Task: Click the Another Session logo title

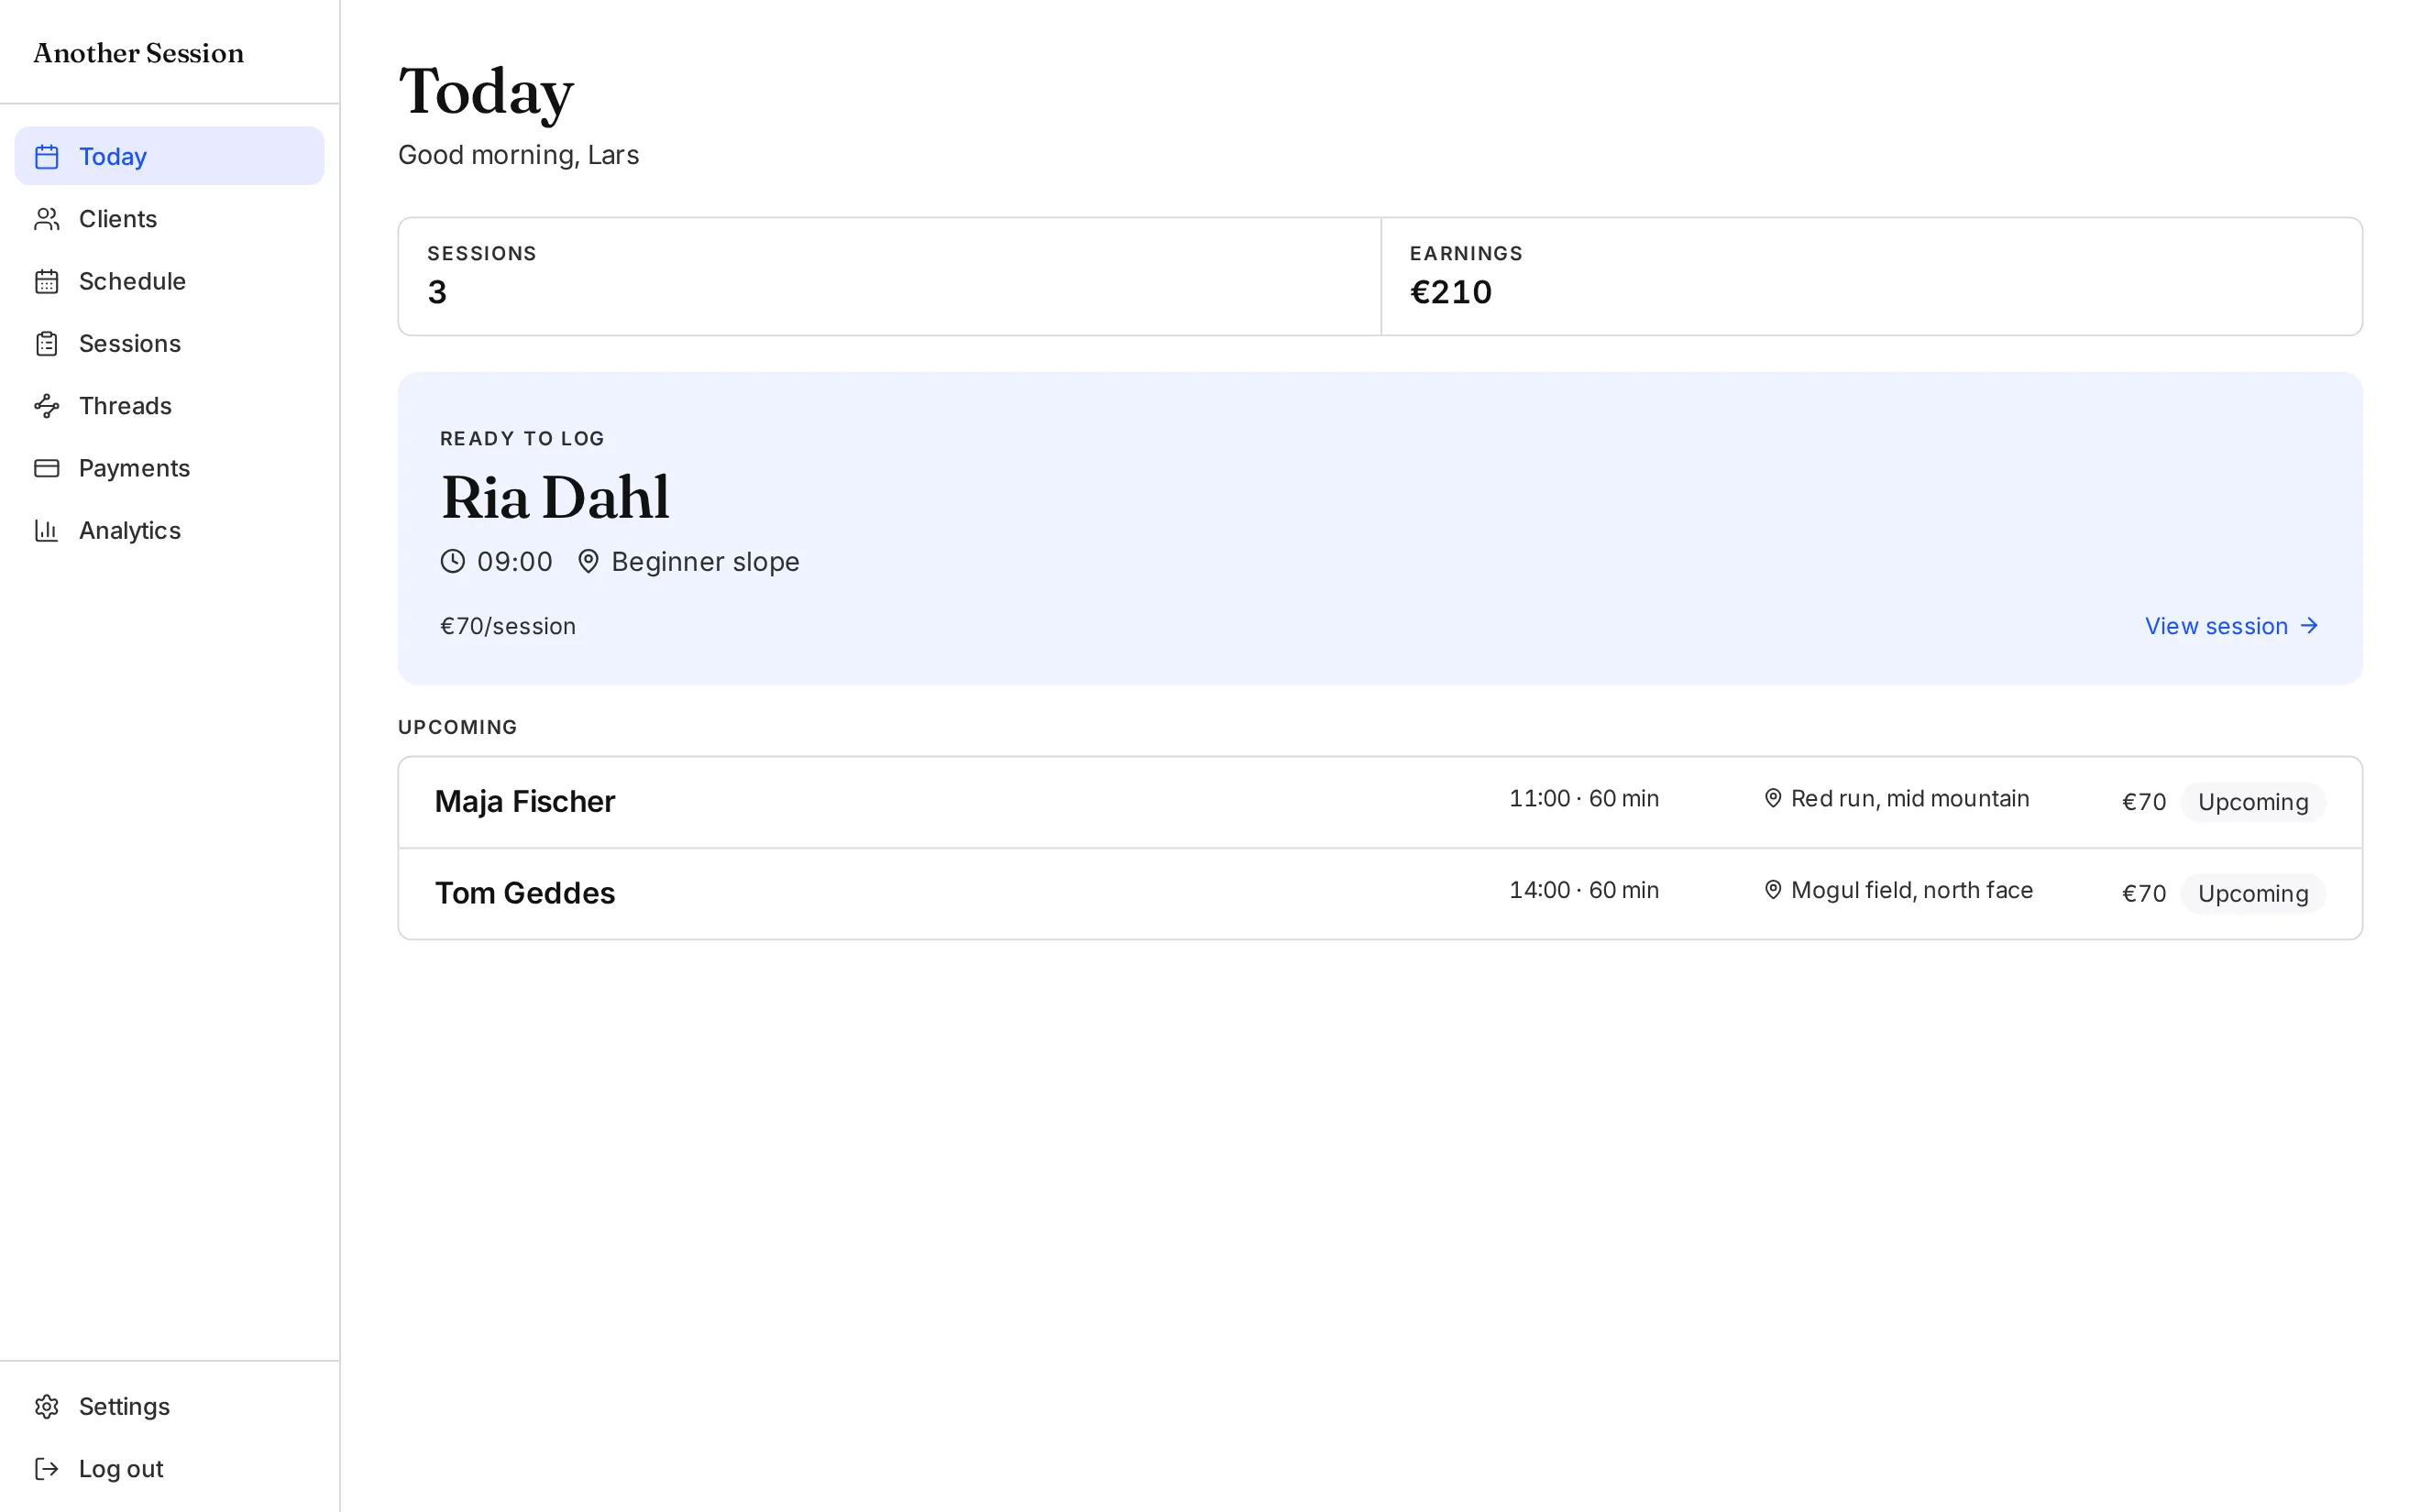Action: pyautogui.click(x=139, y=53)
